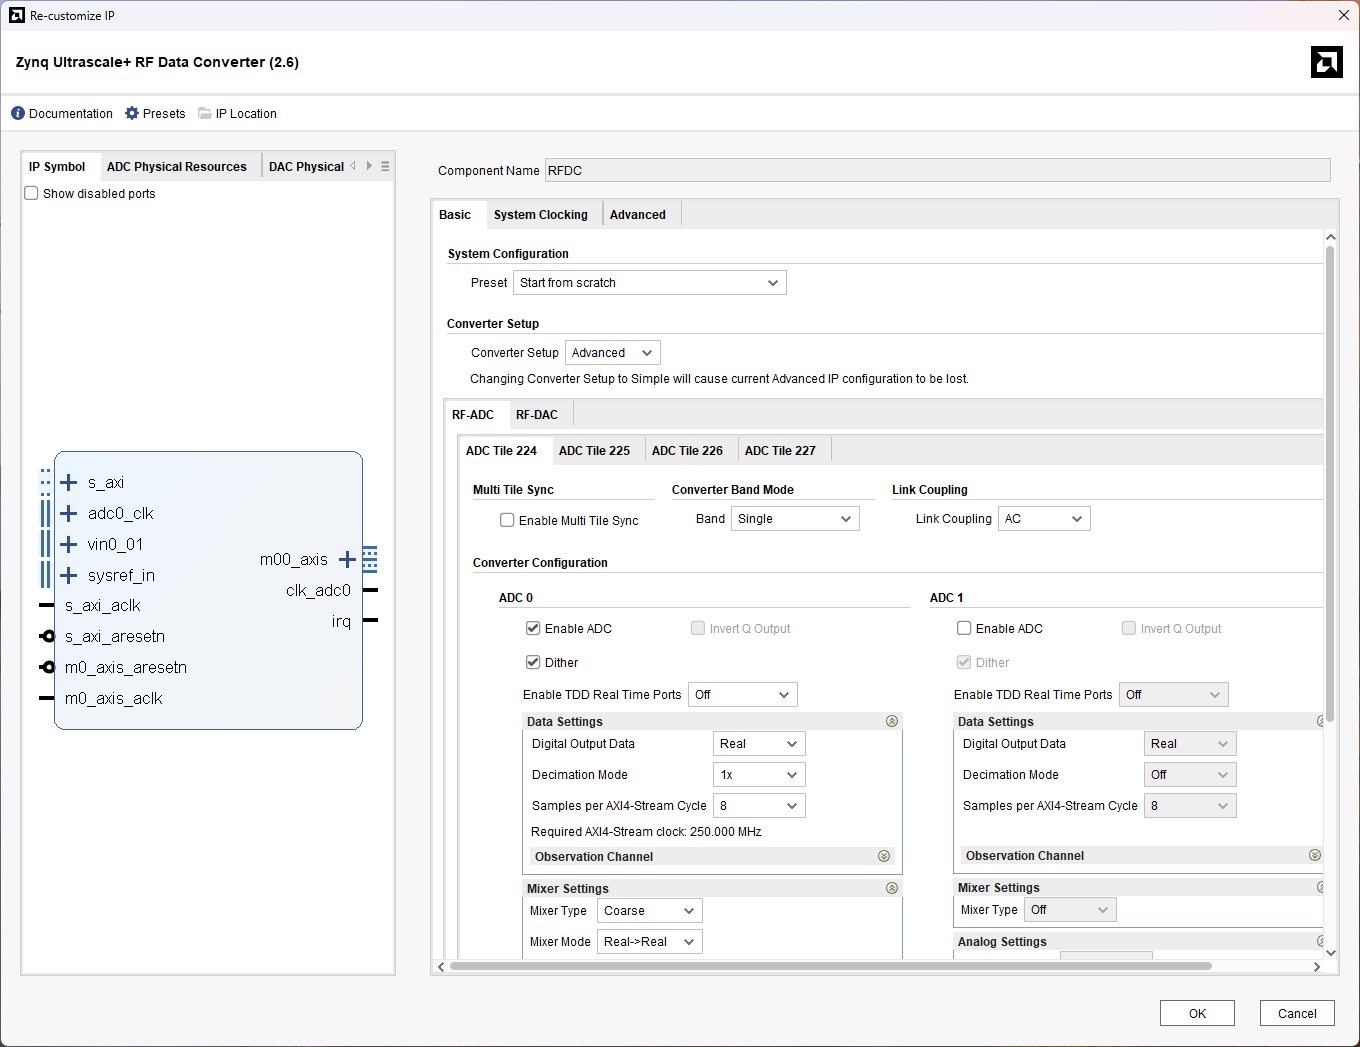Image resolution: width=1360 pixels, height=1047 pixels.
Task: Open the Preset dropdown showing Start from scratch
Action: tap(650, 283)
